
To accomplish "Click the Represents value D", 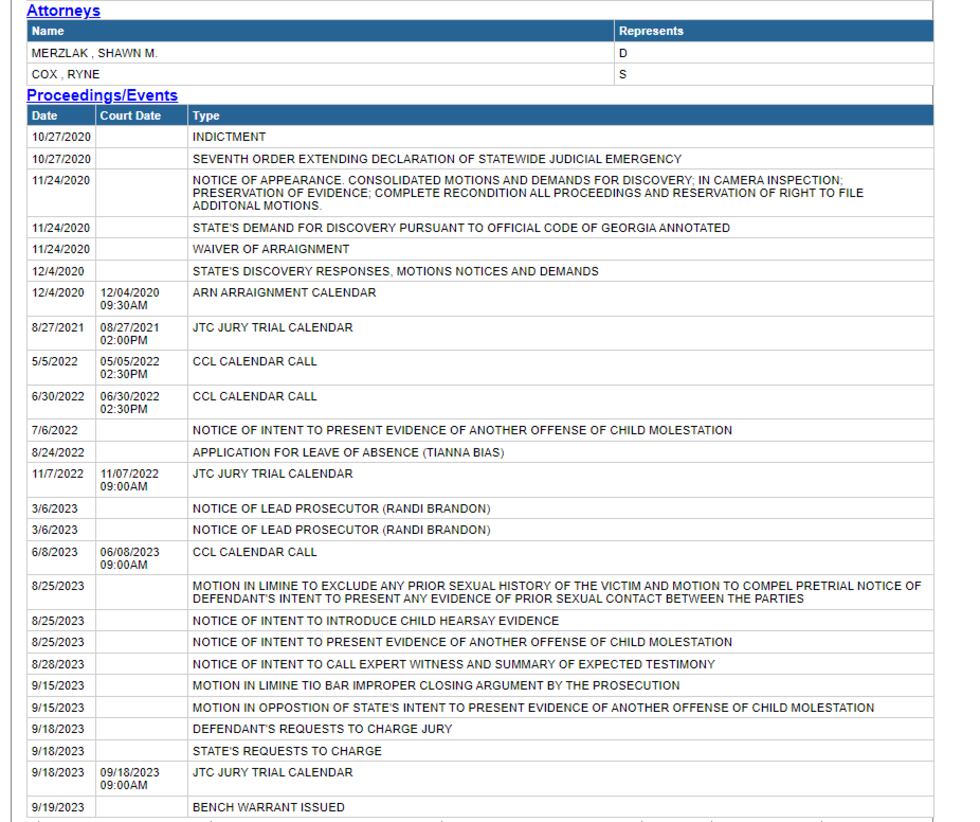I will tap(622, 53).
